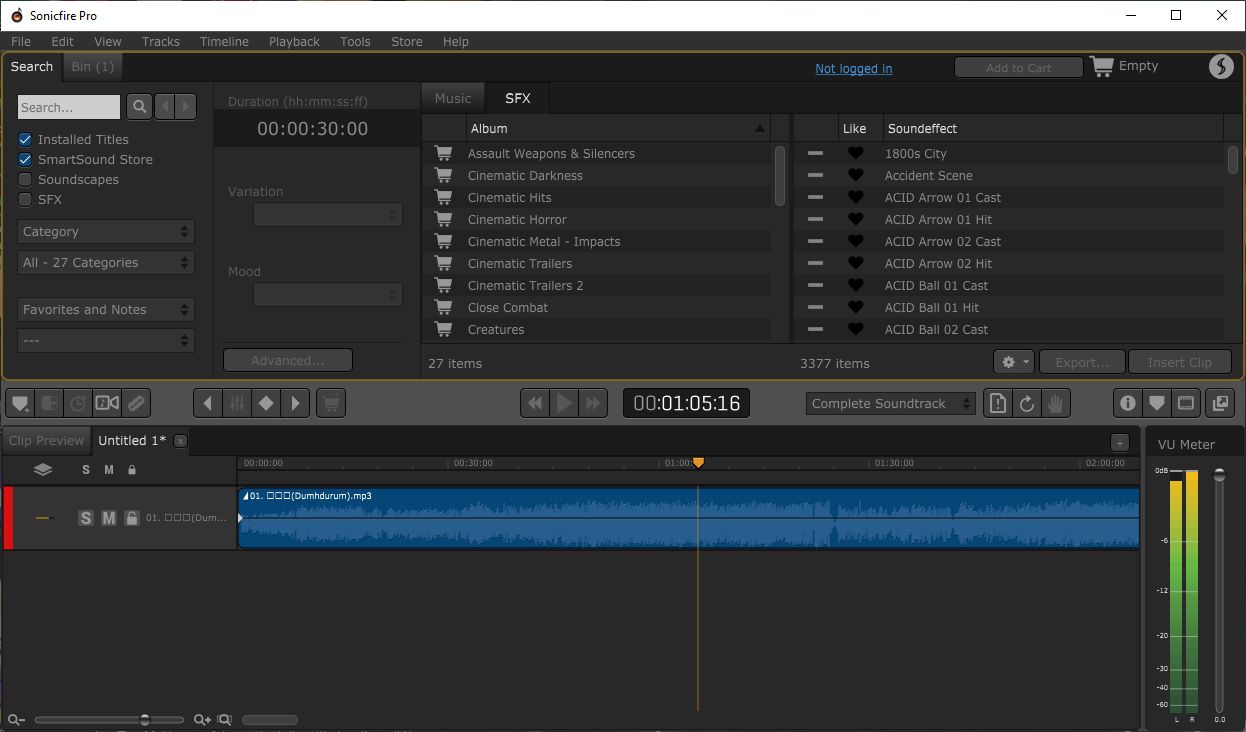Image resolution: width=1246 pixels, height=732 pixels.
Task: Click the Not logged in link
Action: pos(854,68)
